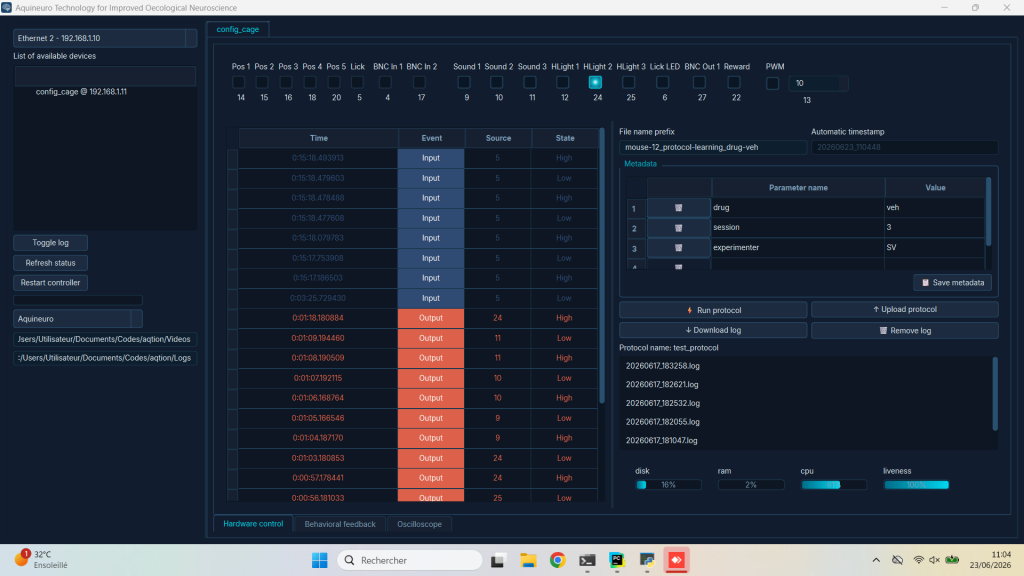
Task: Click the Run protocol button
Action: pos(712,310)
